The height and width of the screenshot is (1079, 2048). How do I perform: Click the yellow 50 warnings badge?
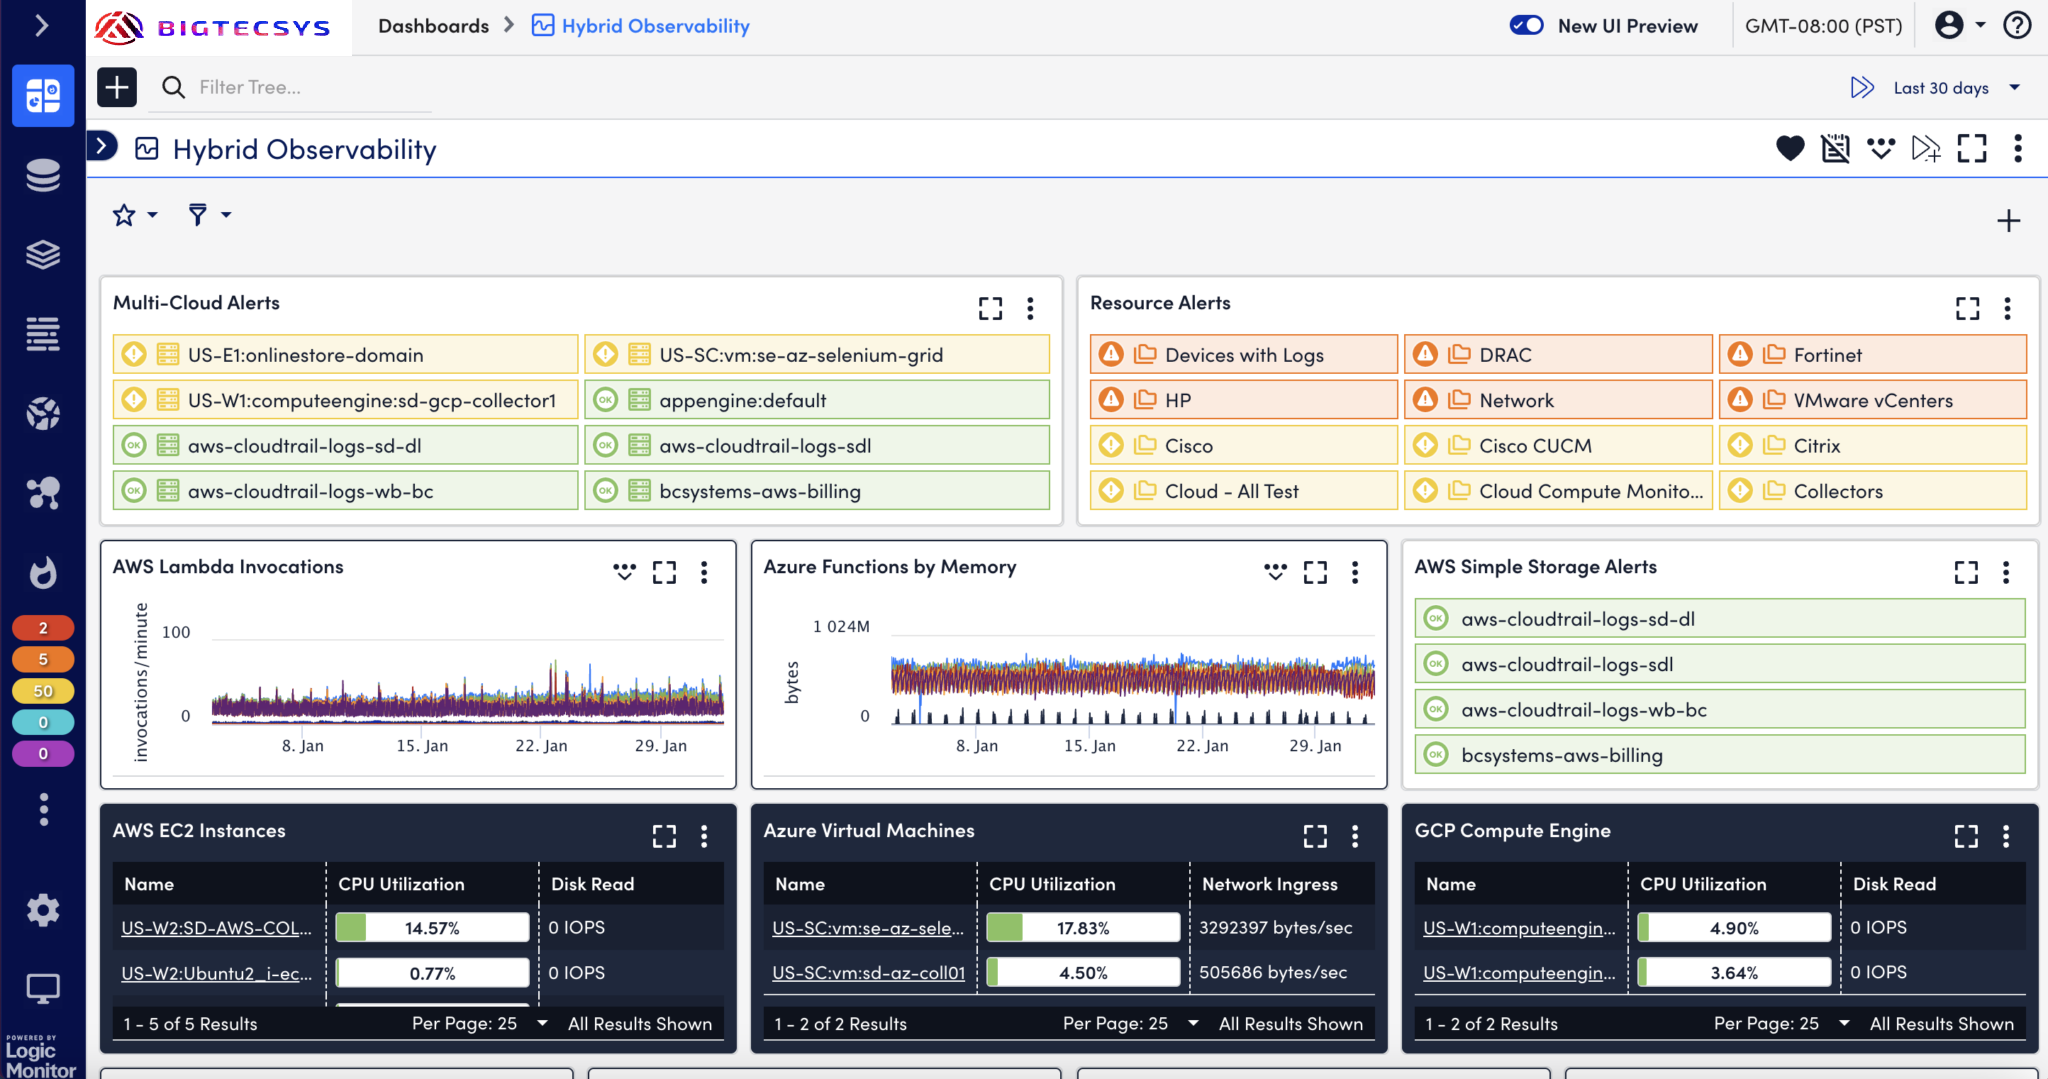click(x=43, y=691)
